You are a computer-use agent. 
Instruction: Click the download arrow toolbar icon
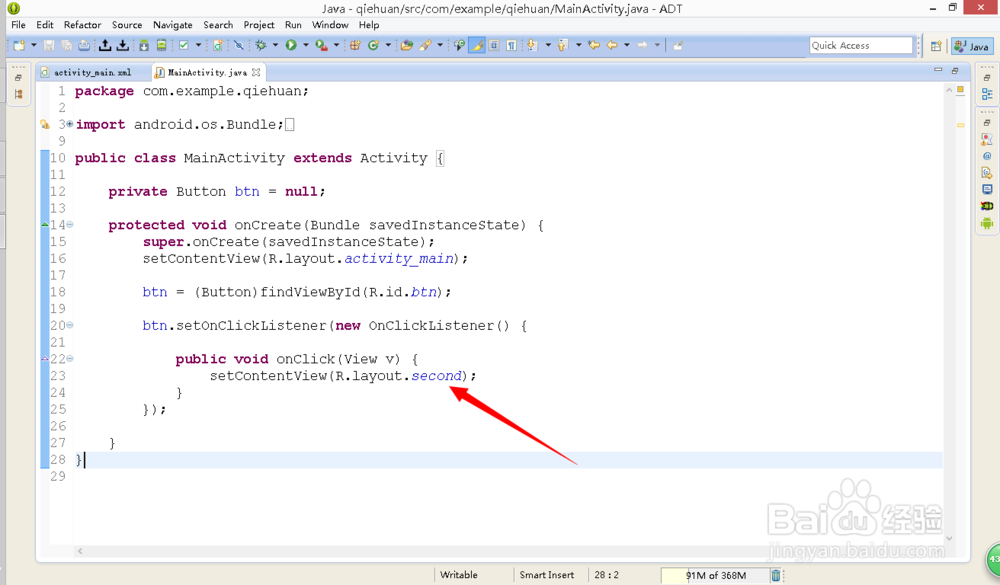coord(122,45)
